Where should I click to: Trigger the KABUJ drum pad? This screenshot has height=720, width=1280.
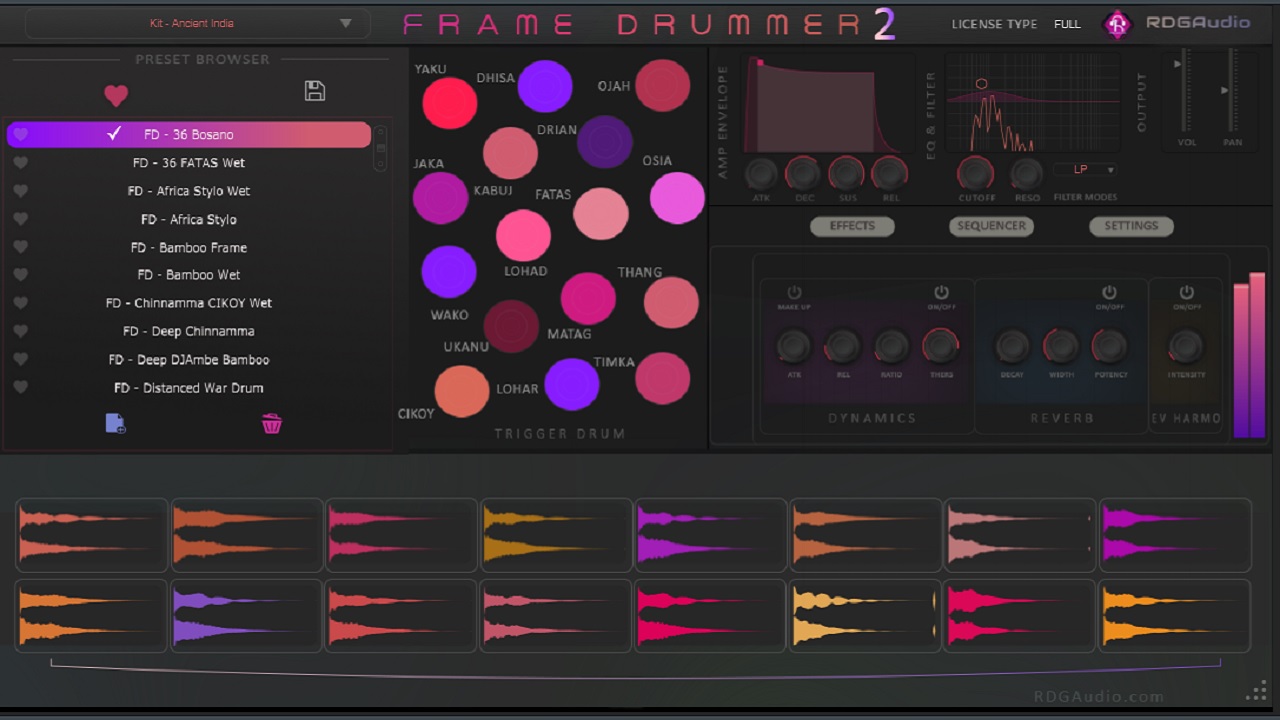pos(510,153)
